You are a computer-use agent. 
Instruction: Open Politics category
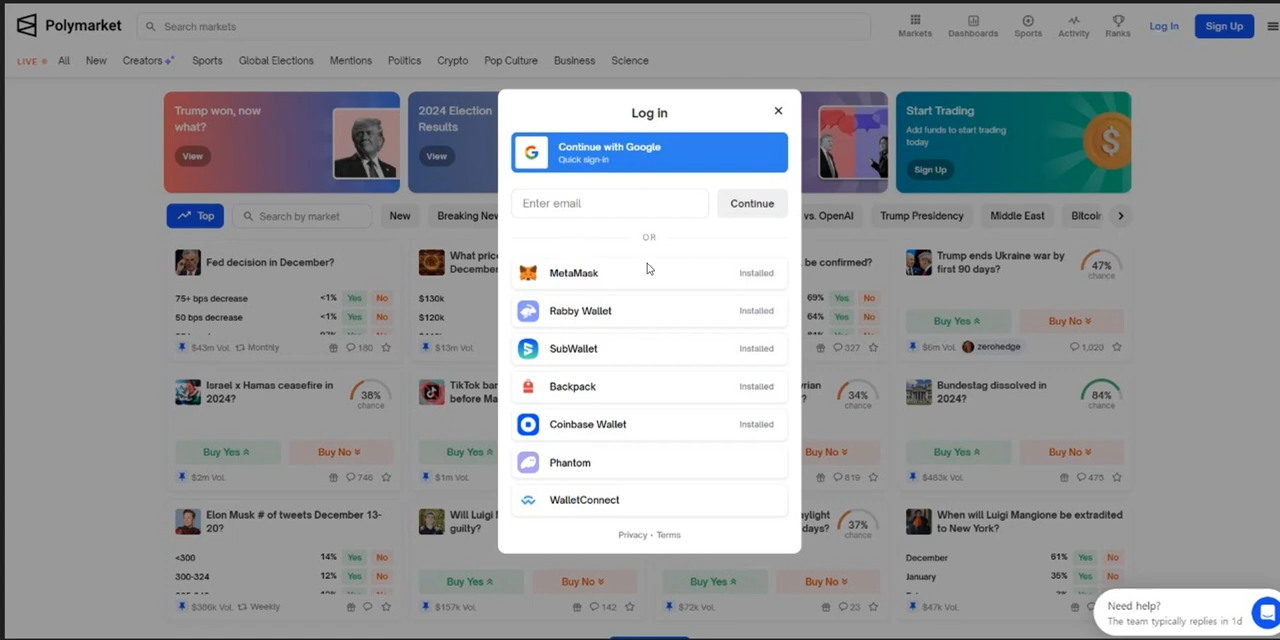pos(405,61)
